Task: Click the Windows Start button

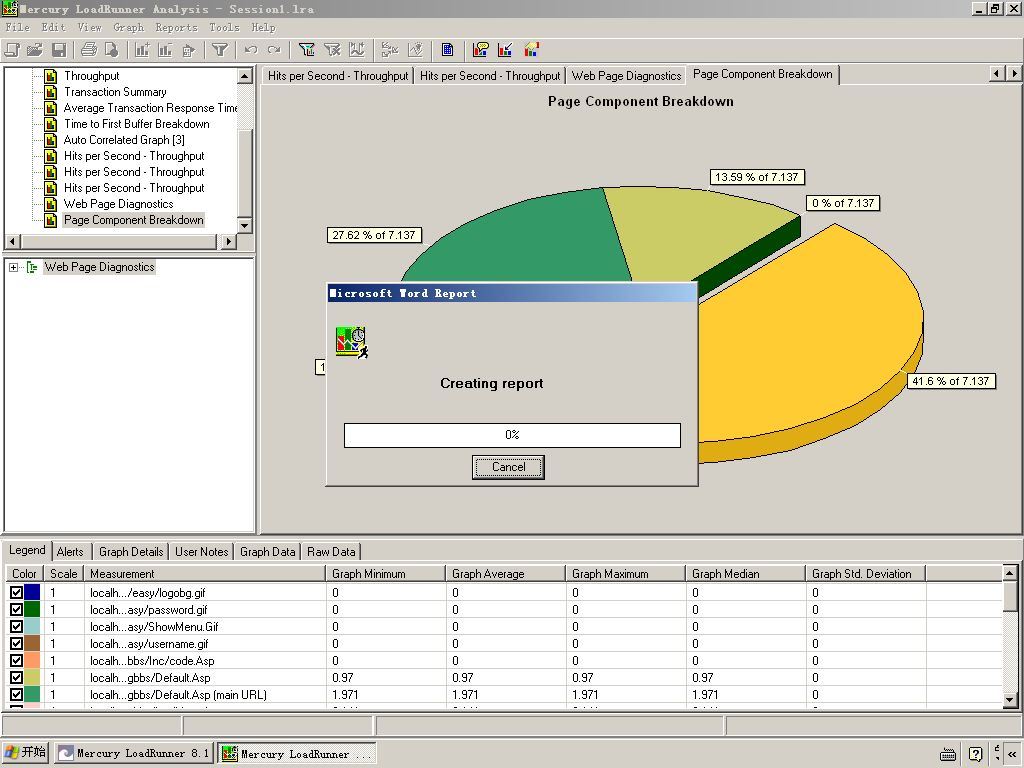Action: click(x=26, y=753)
